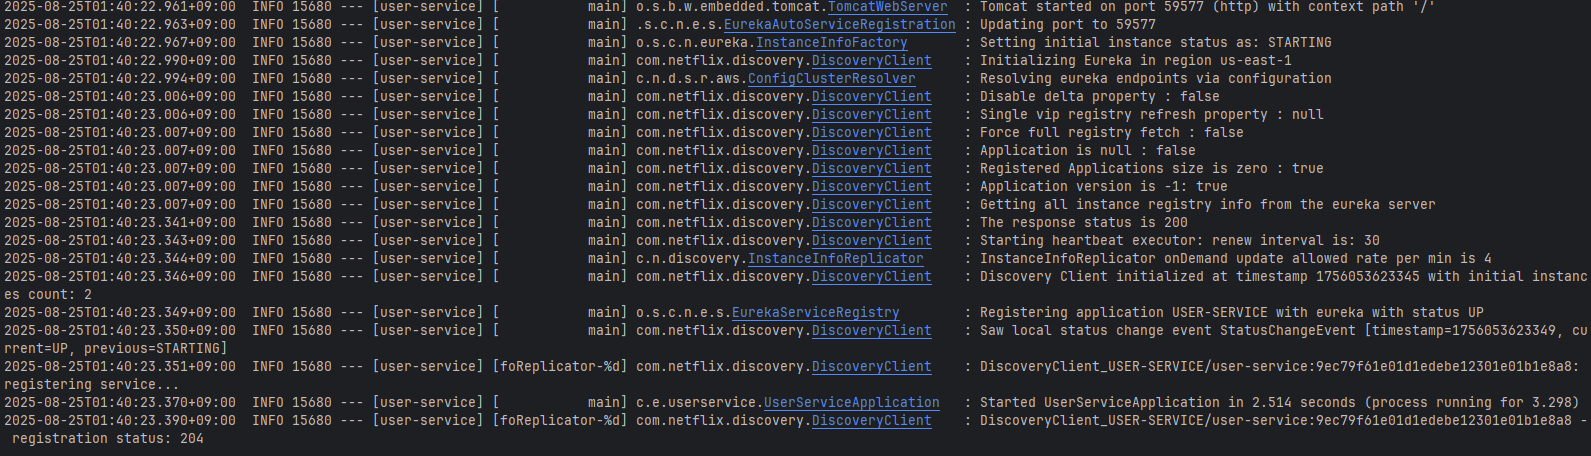Open the UserServiceApplication class link
Viewport: 1591px width, 456px height.
pyautogui.click(x=851, y=403)
